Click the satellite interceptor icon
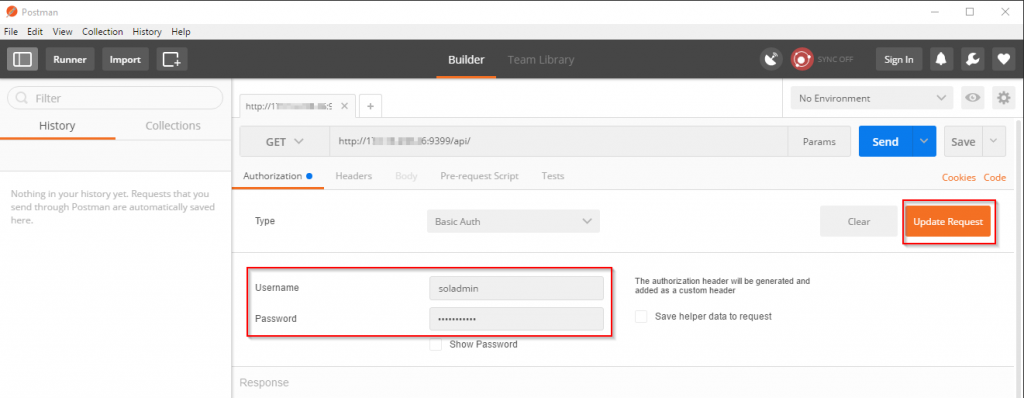This screenshot has height=398, width=1024. [771, 59]
